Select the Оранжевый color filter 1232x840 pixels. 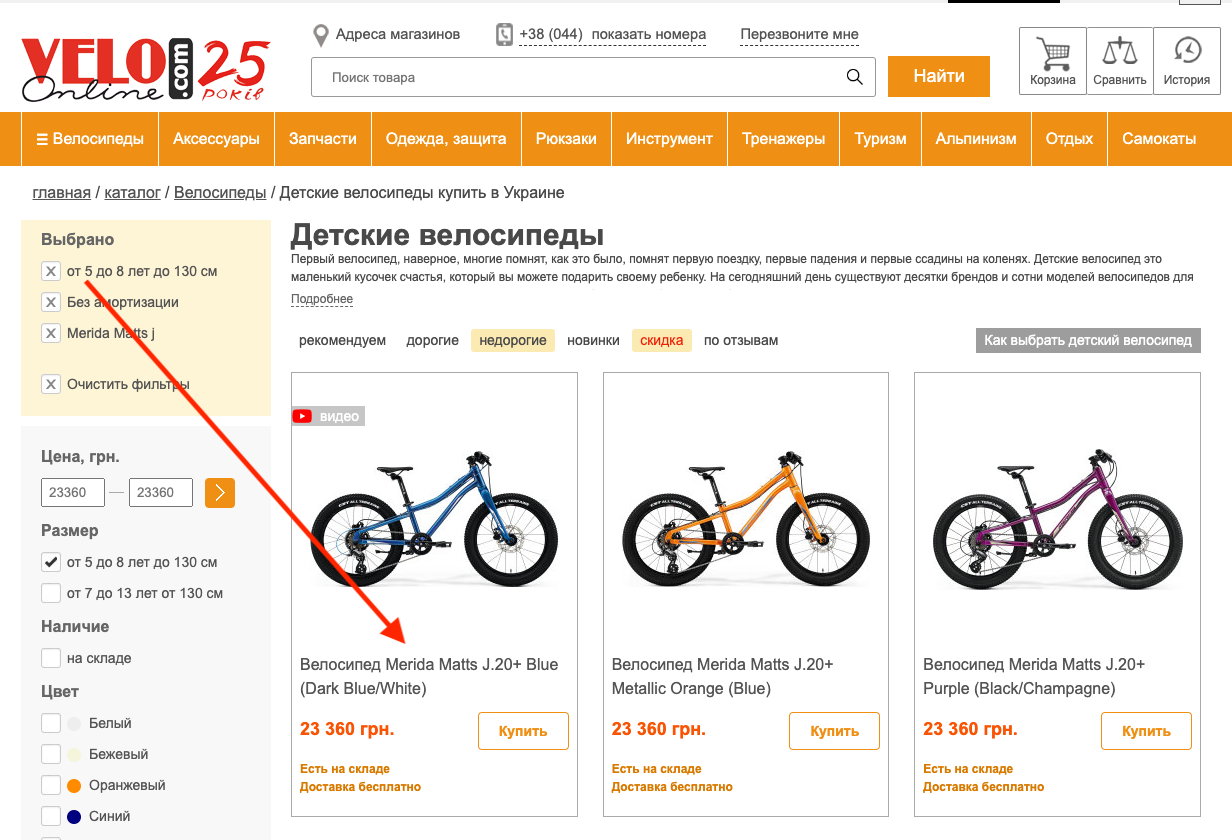tap(51, 785)
